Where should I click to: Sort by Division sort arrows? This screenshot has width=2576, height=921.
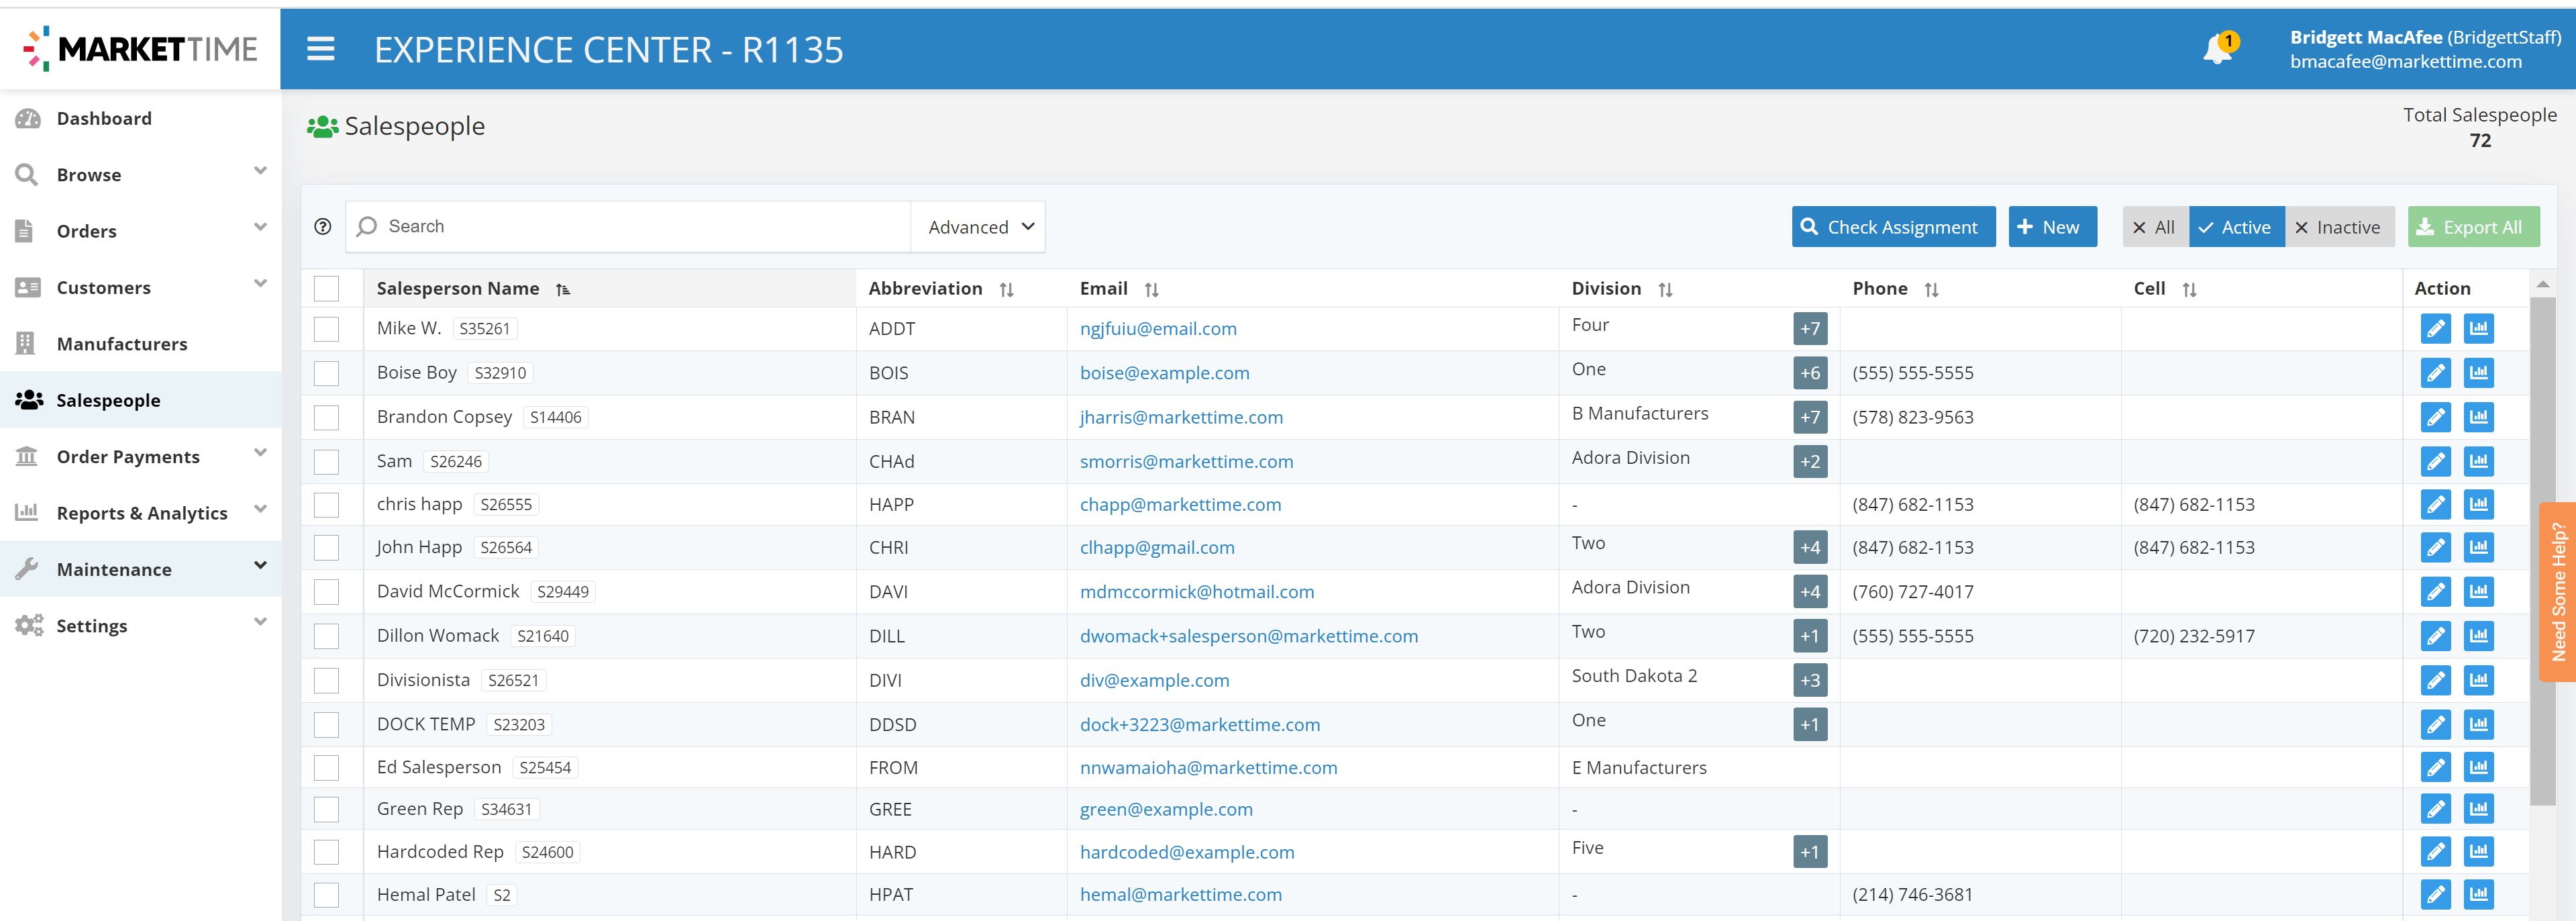pos(1665,289)
